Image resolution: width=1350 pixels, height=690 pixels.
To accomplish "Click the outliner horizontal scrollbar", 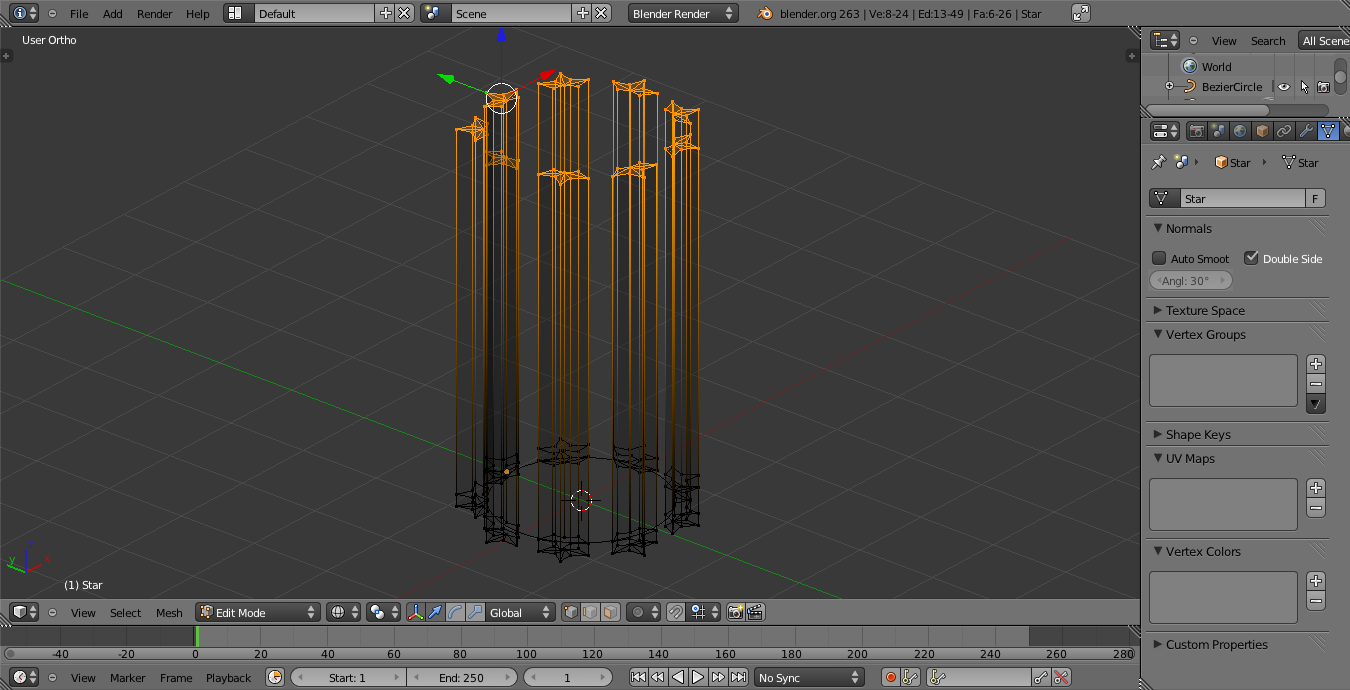I will (1237, 110).
